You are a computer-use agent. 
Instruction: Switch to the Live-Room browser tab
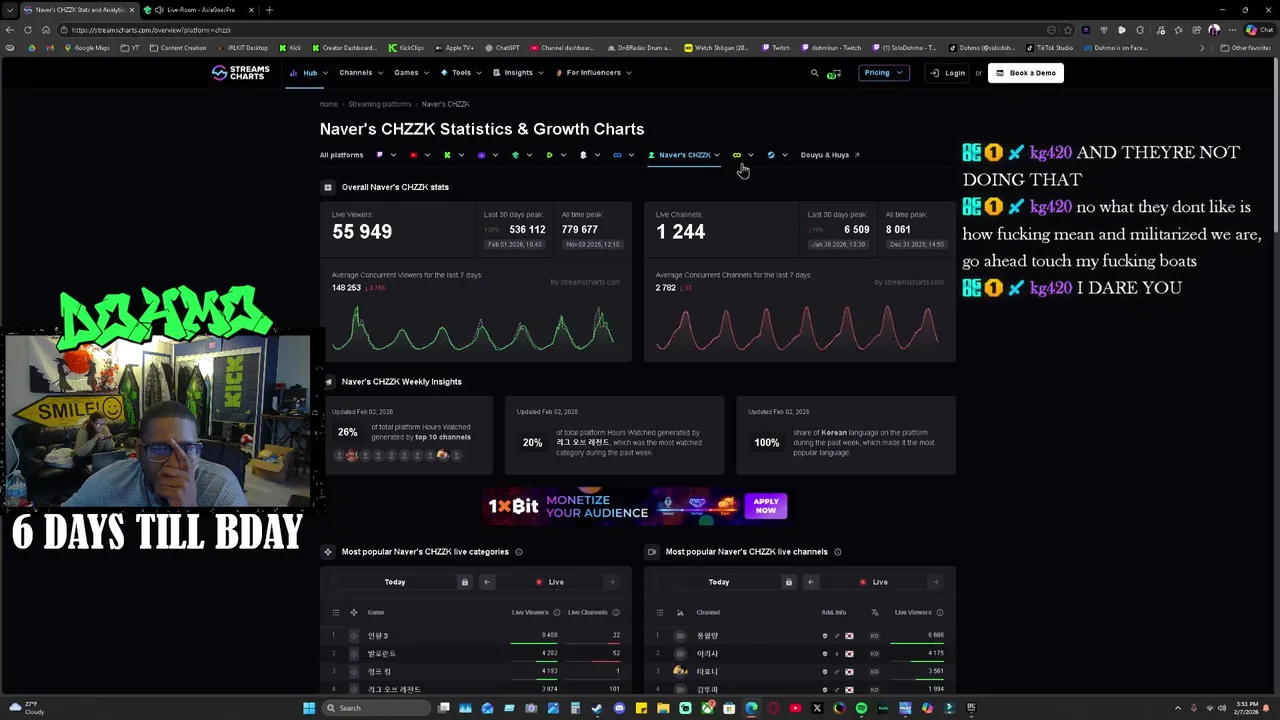click(x=198, y=10)
